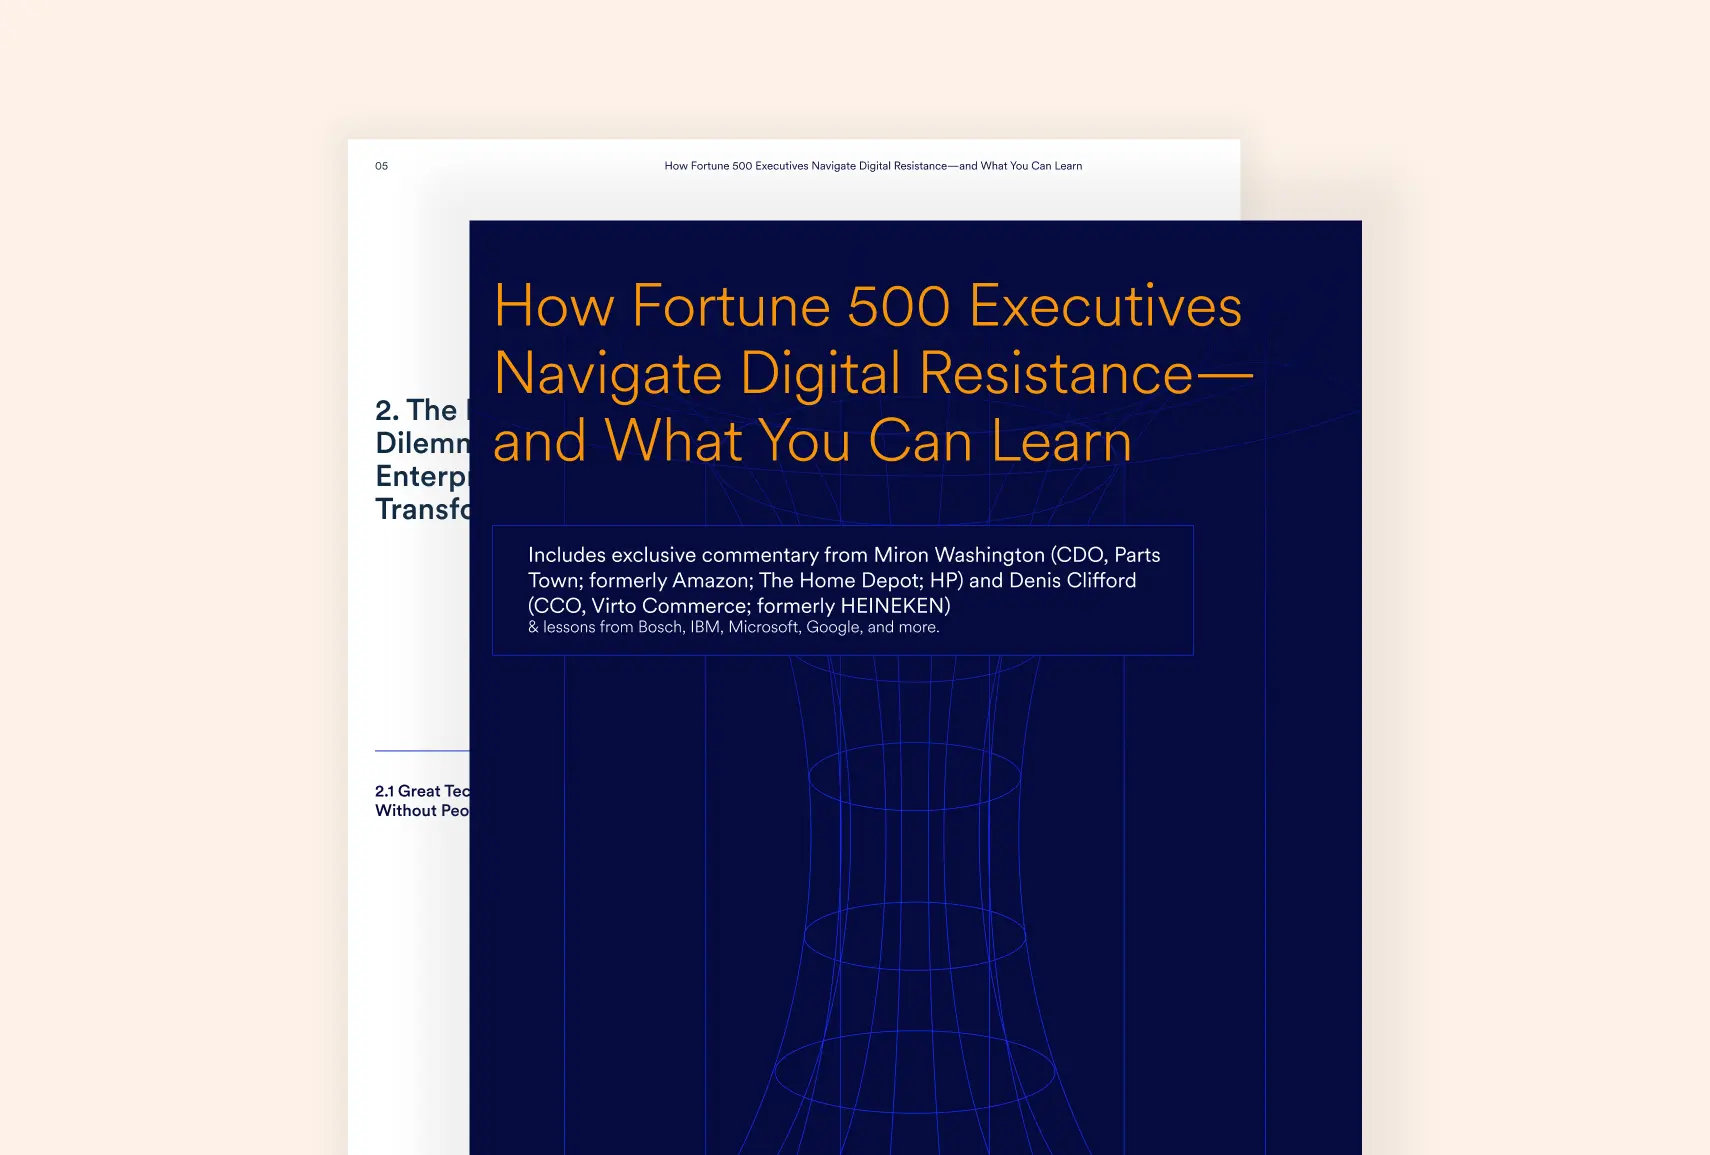
Task: Click the orange cover title 'How Fortune 500 Executives'
Action: click(x=867, y=305)
